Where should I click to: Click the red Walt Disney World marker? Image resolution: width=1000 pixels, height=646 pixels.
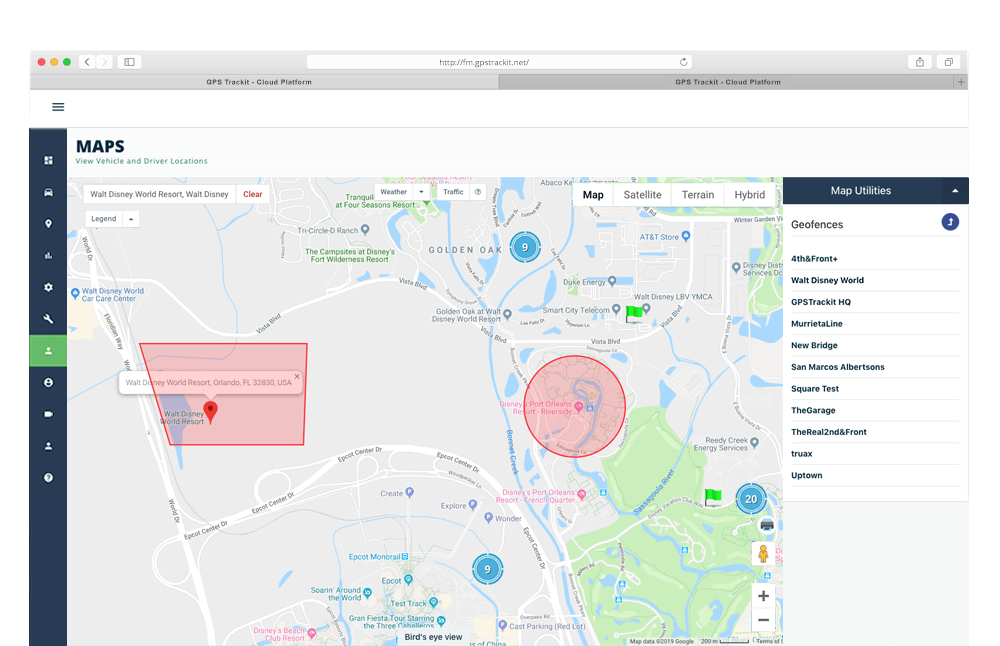coord(210,412)
